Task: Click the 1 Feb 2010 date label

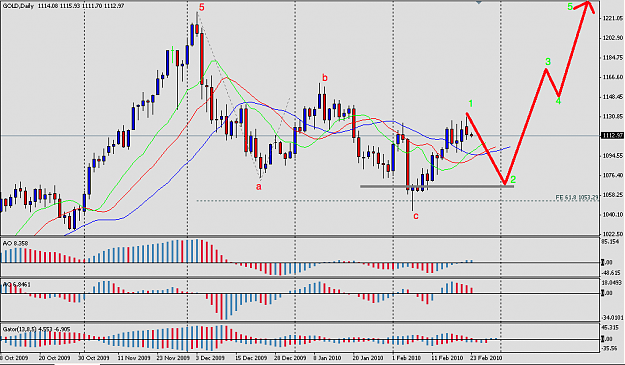Action: coord(406,358)
